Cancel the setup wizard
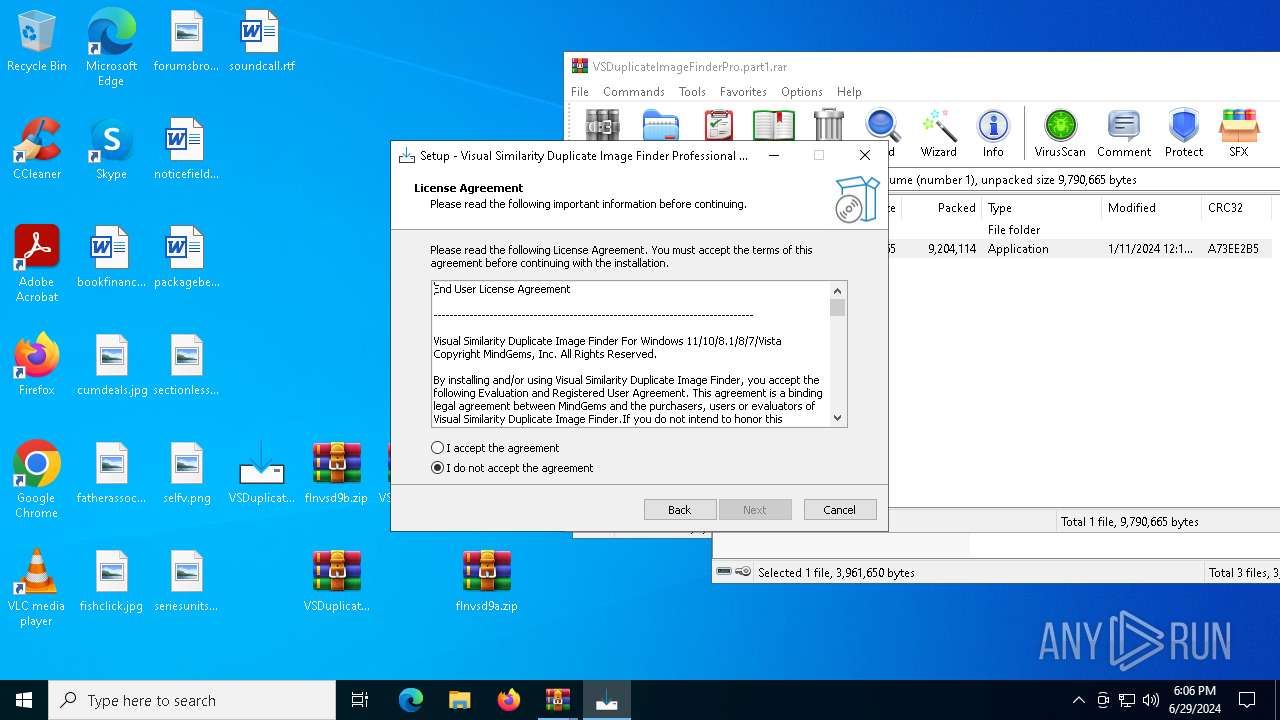Screen dimensions: 1280x720 pos(840,510)
